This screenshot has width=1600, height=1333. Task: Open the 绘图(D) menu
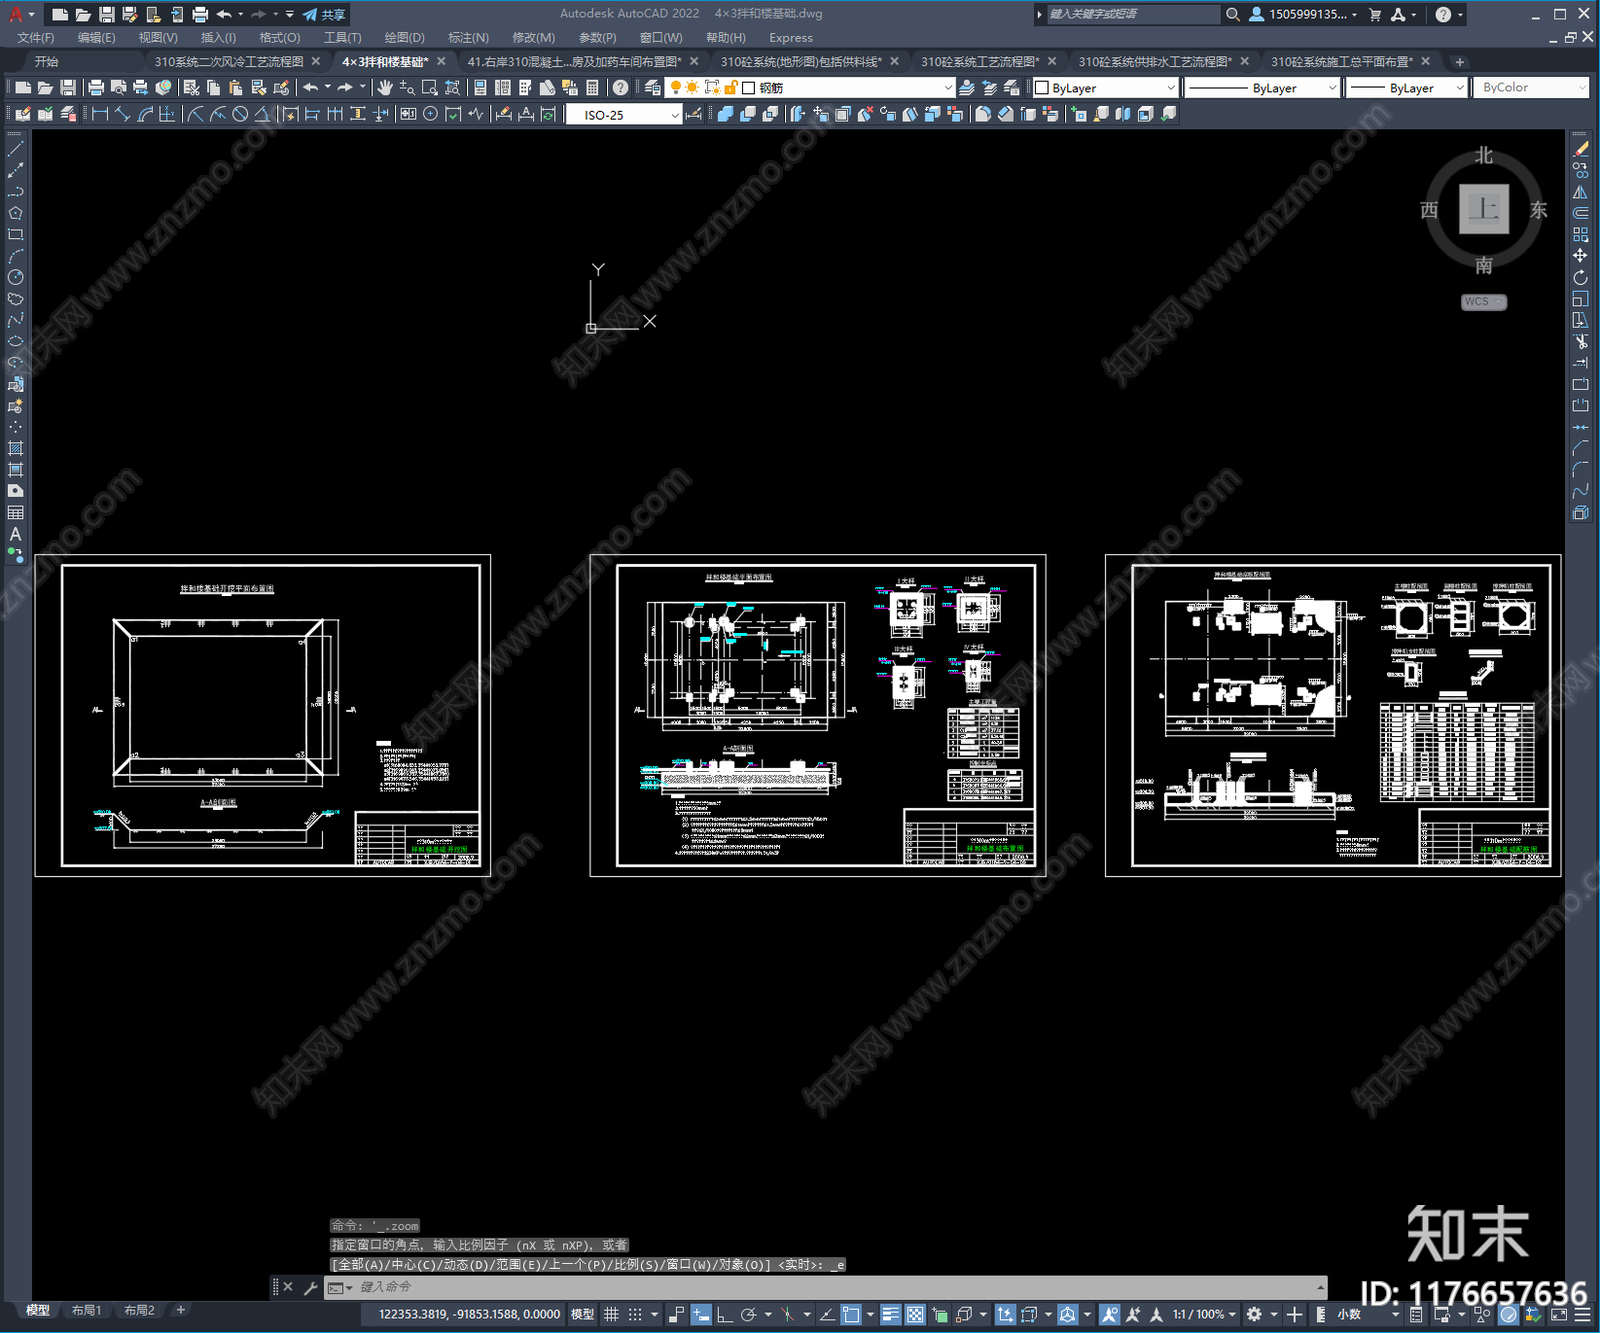coord(404,38)
